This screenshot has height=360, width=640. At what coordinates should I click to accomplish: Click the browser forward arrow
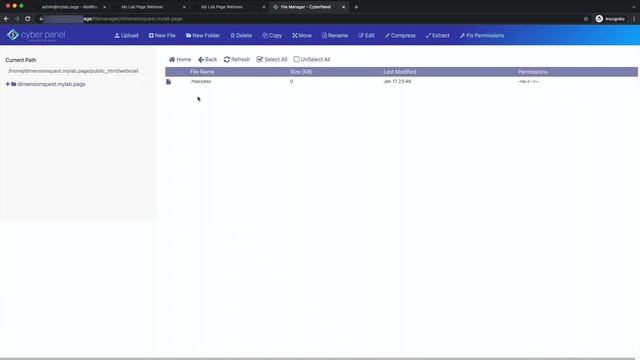coord(17,19)
